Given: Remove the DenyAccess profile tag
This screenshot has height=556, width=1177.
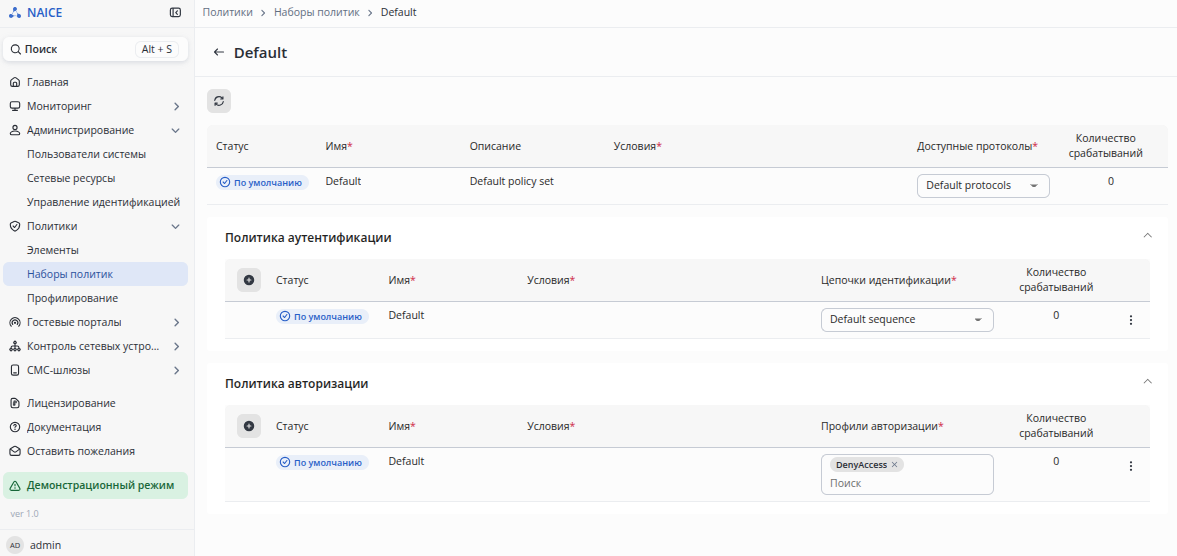Looking at the screenshot, I should pos(895,465).
